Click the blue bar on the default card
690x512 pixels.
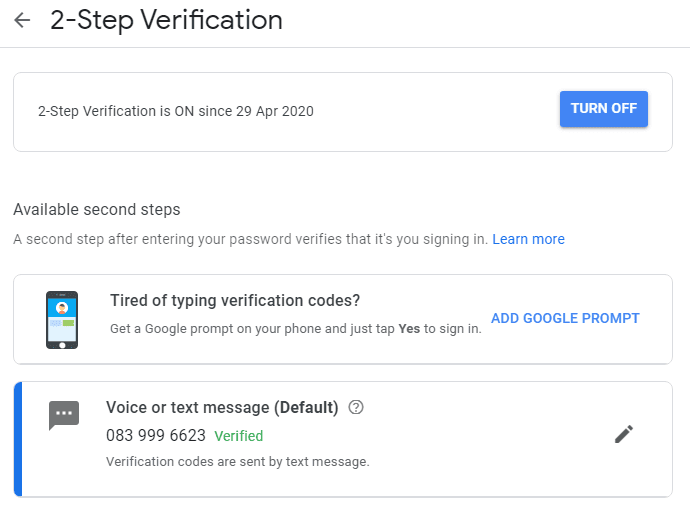pyautogui.click(x=18, y=439)
